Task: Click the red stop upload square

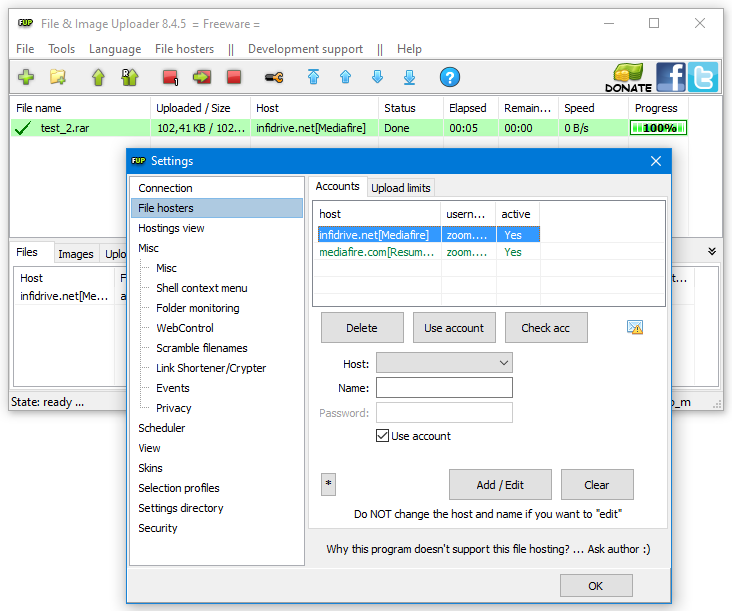Action: pos(234,77)
